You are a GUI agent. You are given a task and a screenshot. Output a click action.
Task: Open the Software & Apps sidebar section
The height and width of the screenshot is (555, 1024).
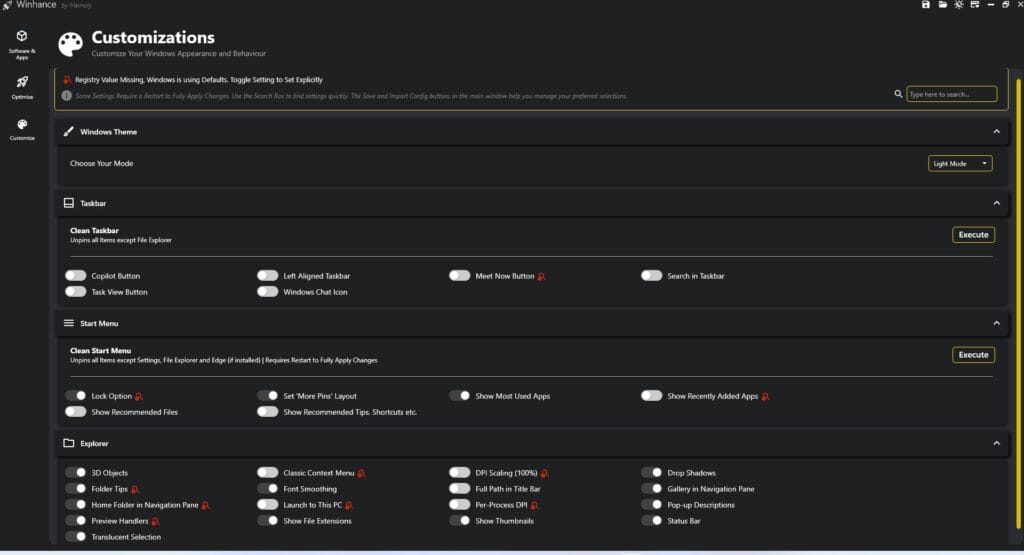pyautogui.click(x=22, y=40)
